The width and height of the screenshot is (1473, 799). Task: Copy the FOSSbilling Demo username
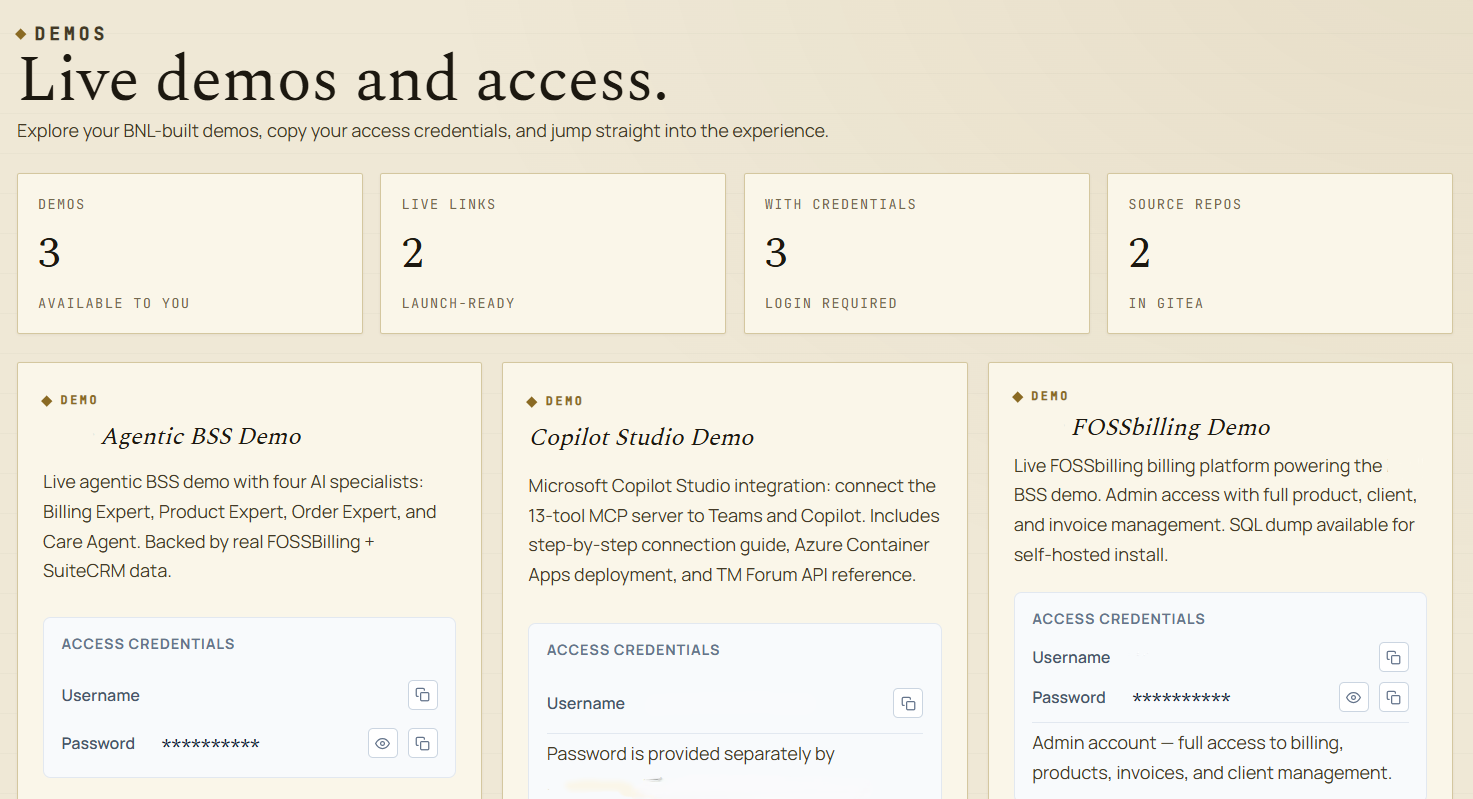click(1394, 657)
